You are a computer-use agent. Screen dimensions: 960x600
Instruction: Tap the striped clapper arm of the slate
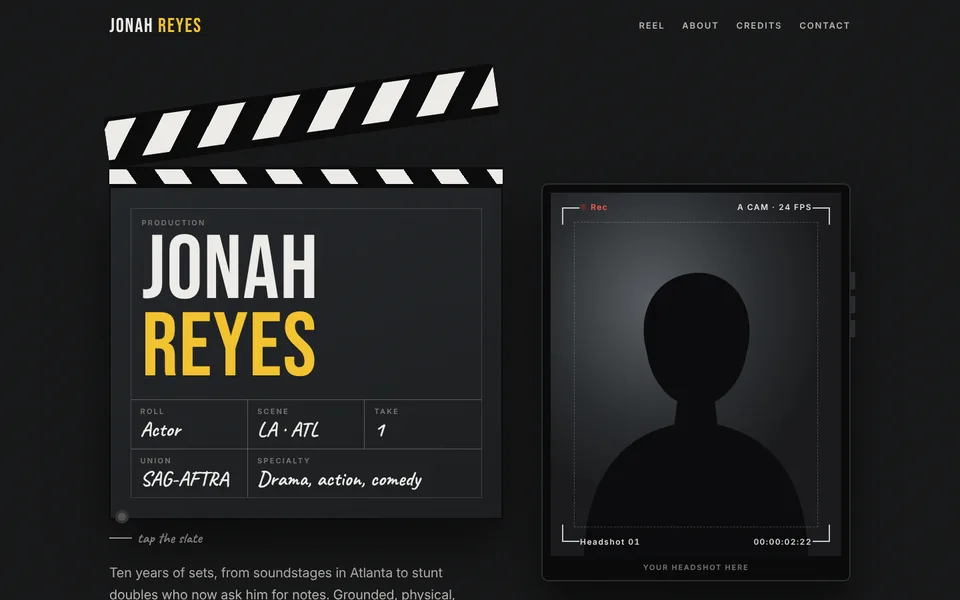[x=302, y=113]
